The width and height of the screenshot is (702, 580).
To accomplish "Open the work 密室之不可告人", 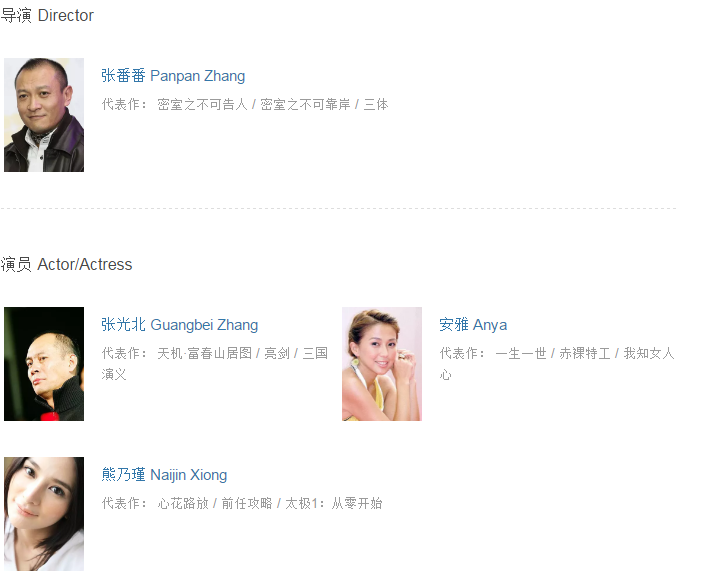I will 202,104.
